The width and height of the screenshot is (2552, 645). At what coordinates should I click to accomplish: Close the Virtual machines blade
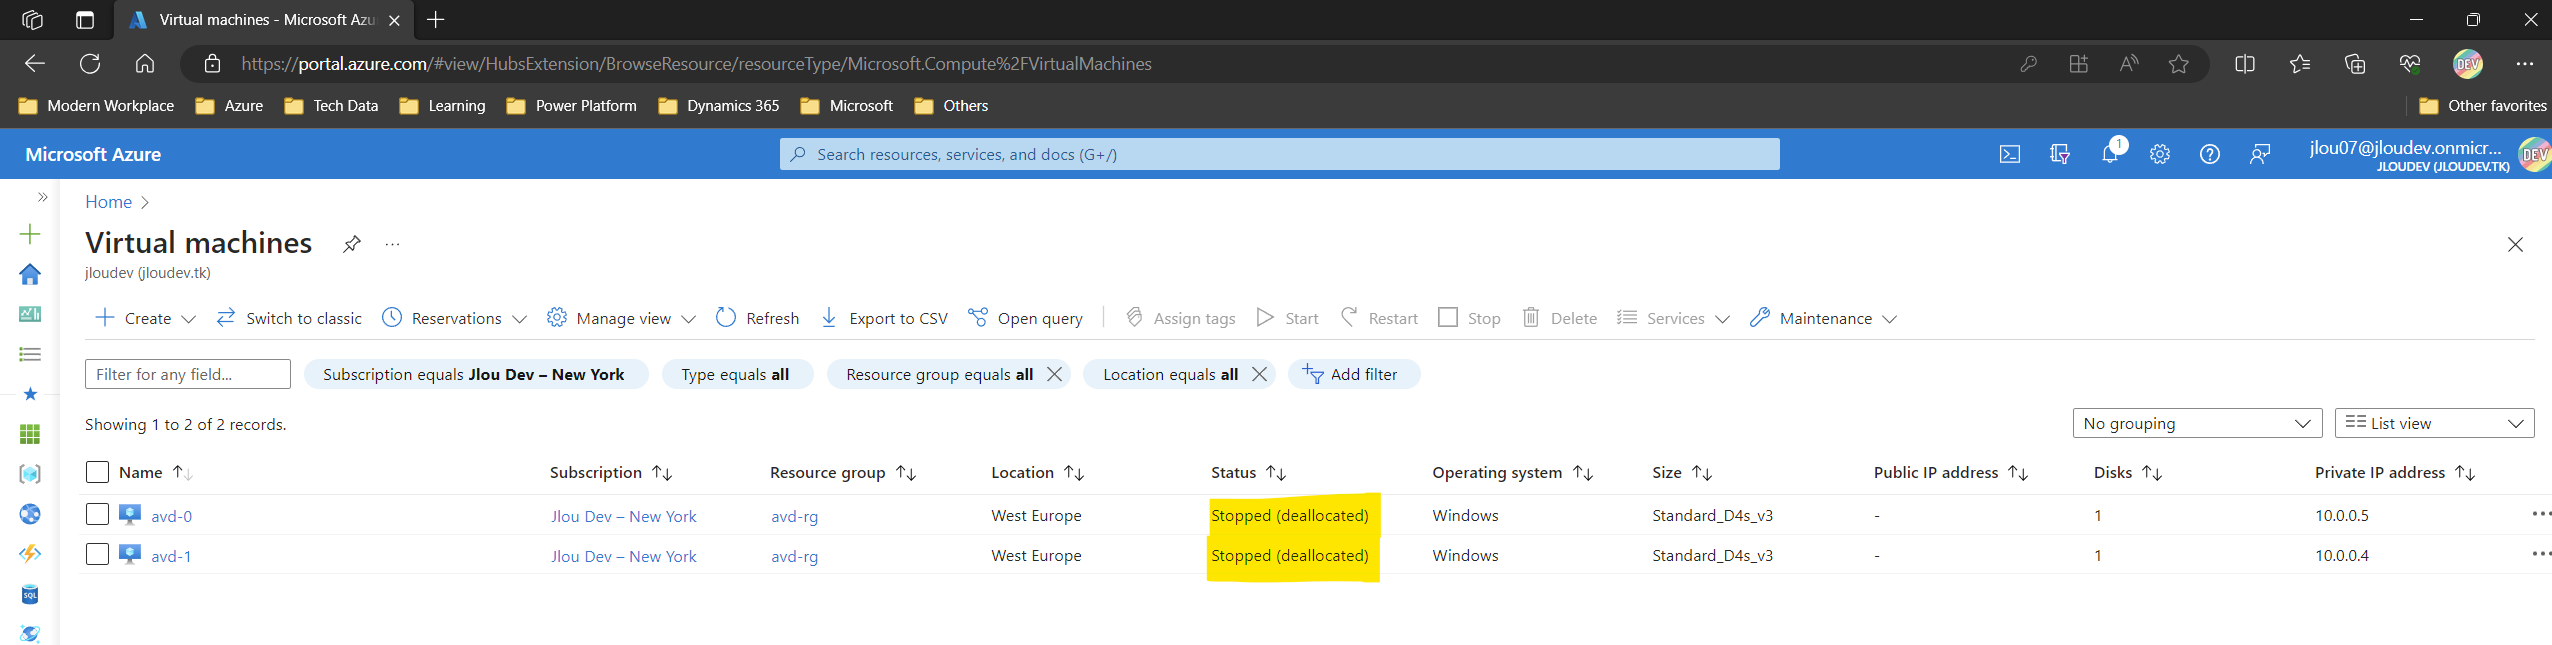coord(2515,244)
